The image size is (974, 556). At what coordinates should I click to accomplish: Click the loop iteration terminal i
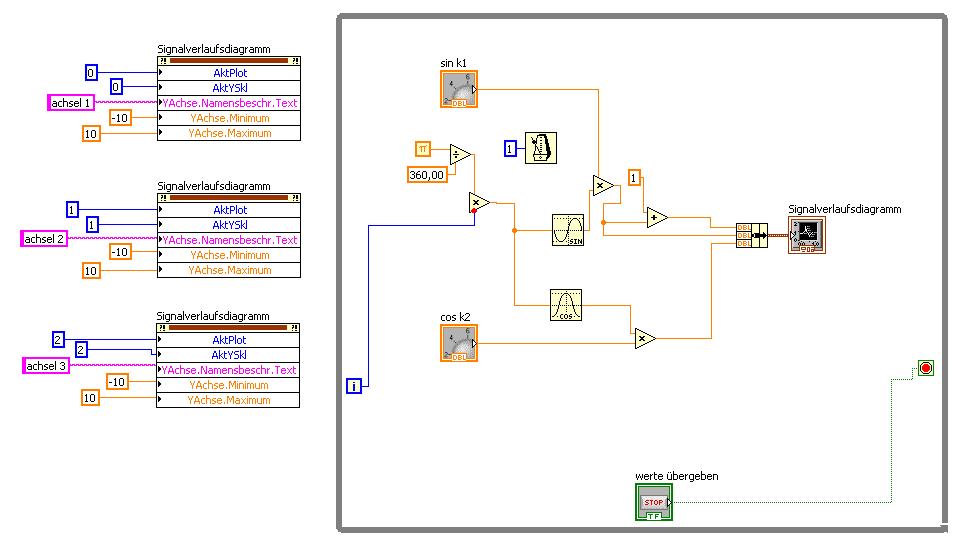pyautogui.click(x=353, y=386)
